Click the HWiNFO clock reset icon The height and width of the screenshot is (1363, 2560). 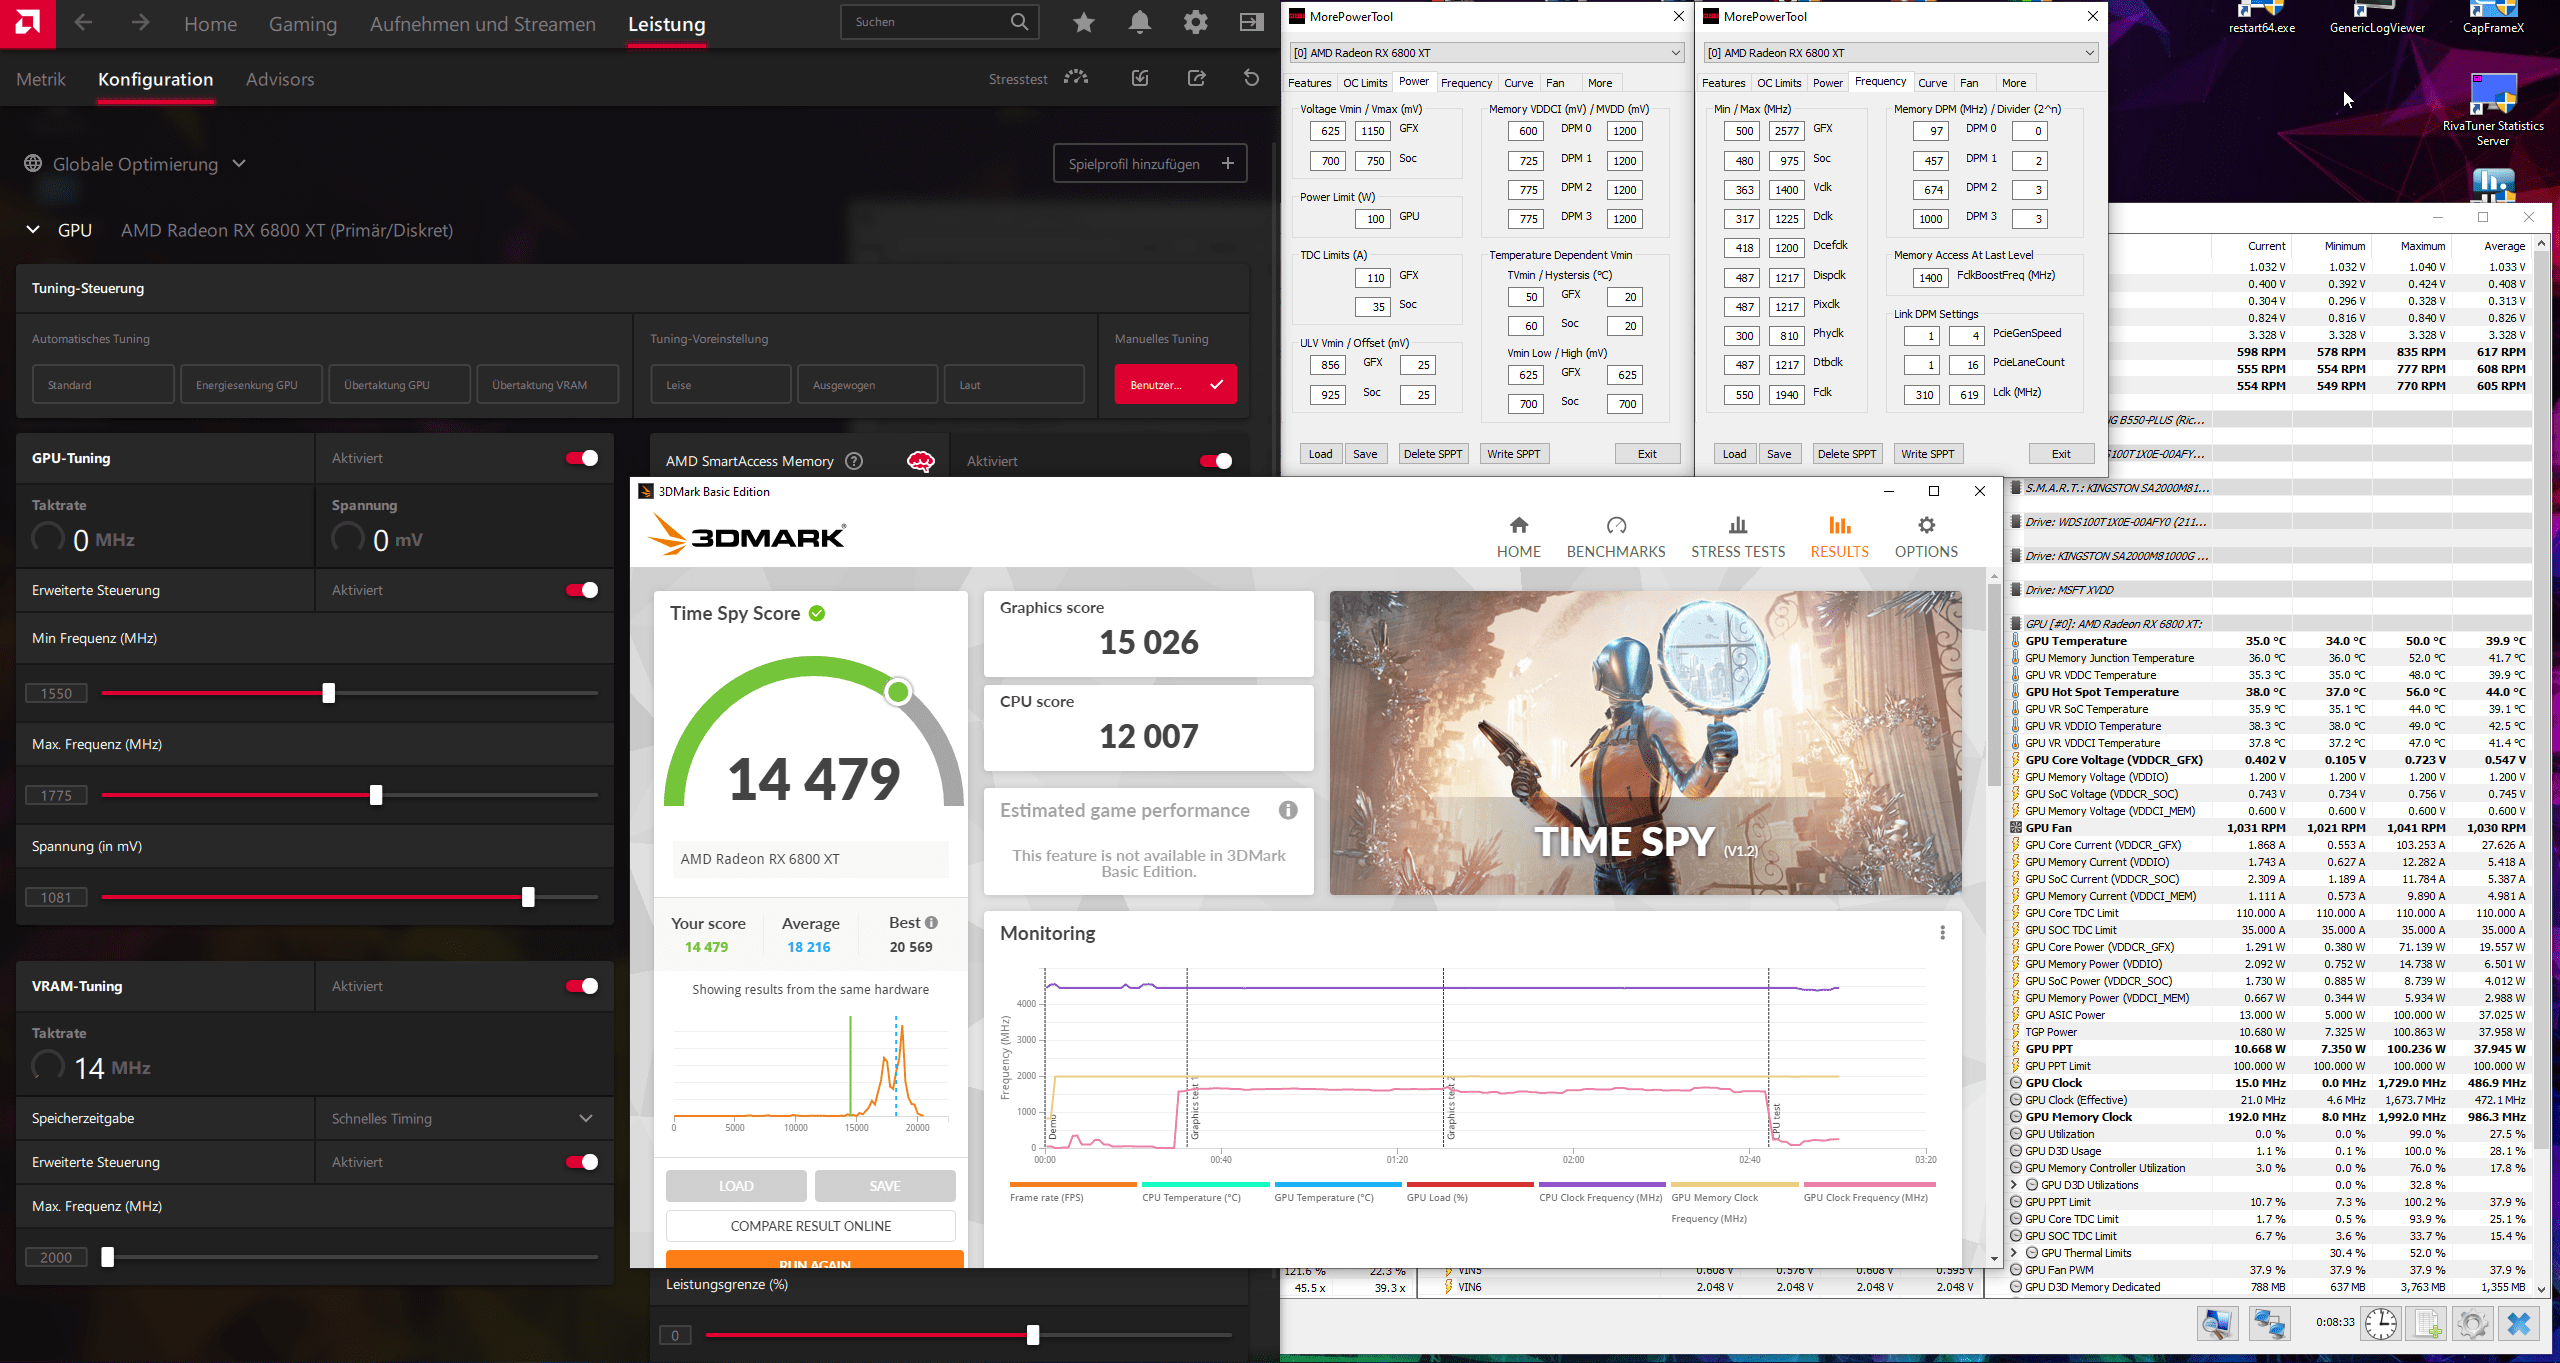(x=2381, y=1324)
